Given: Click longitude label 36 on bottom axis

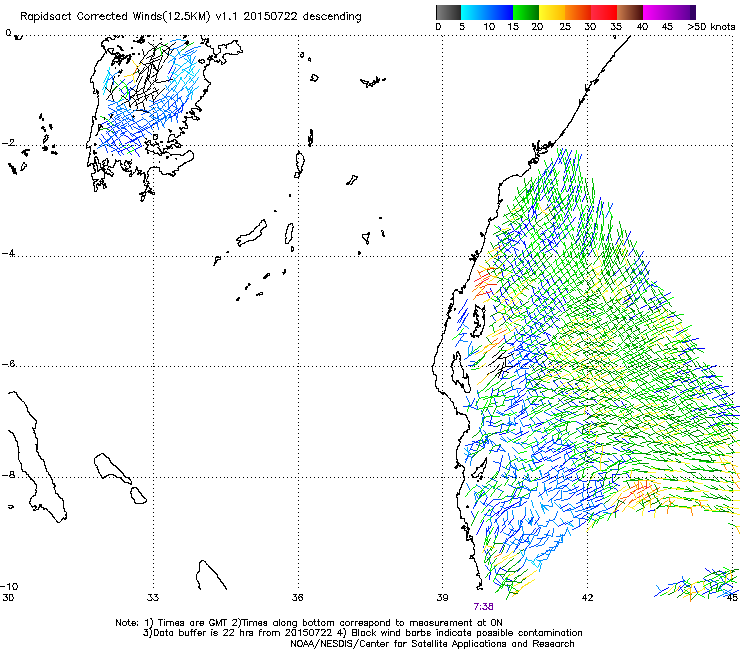Looking at the screenshot, I should click(x=297, y=597).
